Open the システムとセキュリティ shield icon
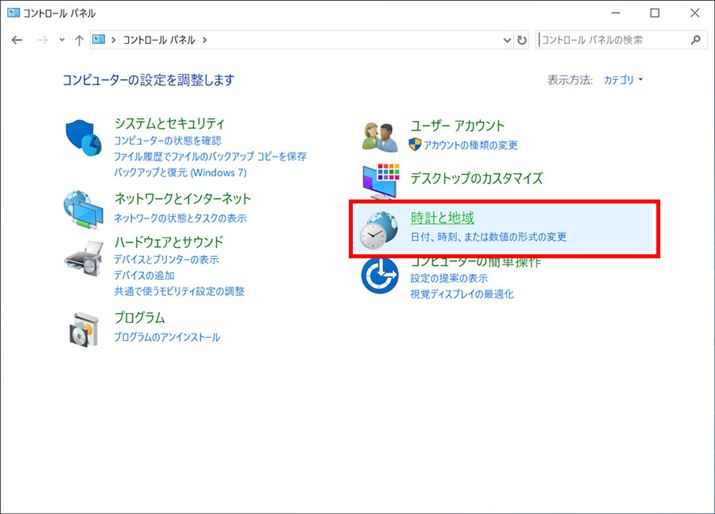The width and height of the screenshot is (715, 514). coord(83,138)
